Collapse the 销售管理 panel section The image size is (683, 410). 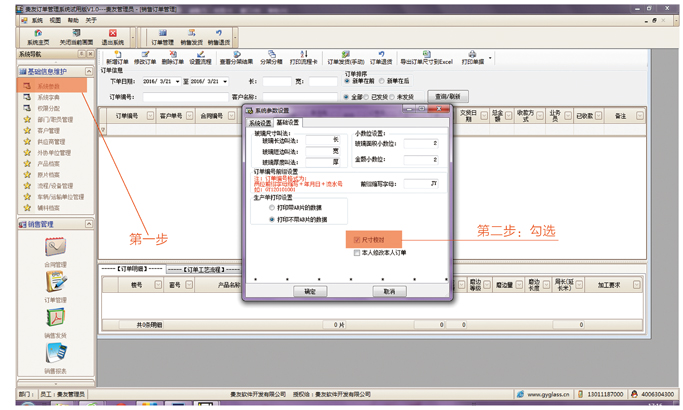pos(88,225)
